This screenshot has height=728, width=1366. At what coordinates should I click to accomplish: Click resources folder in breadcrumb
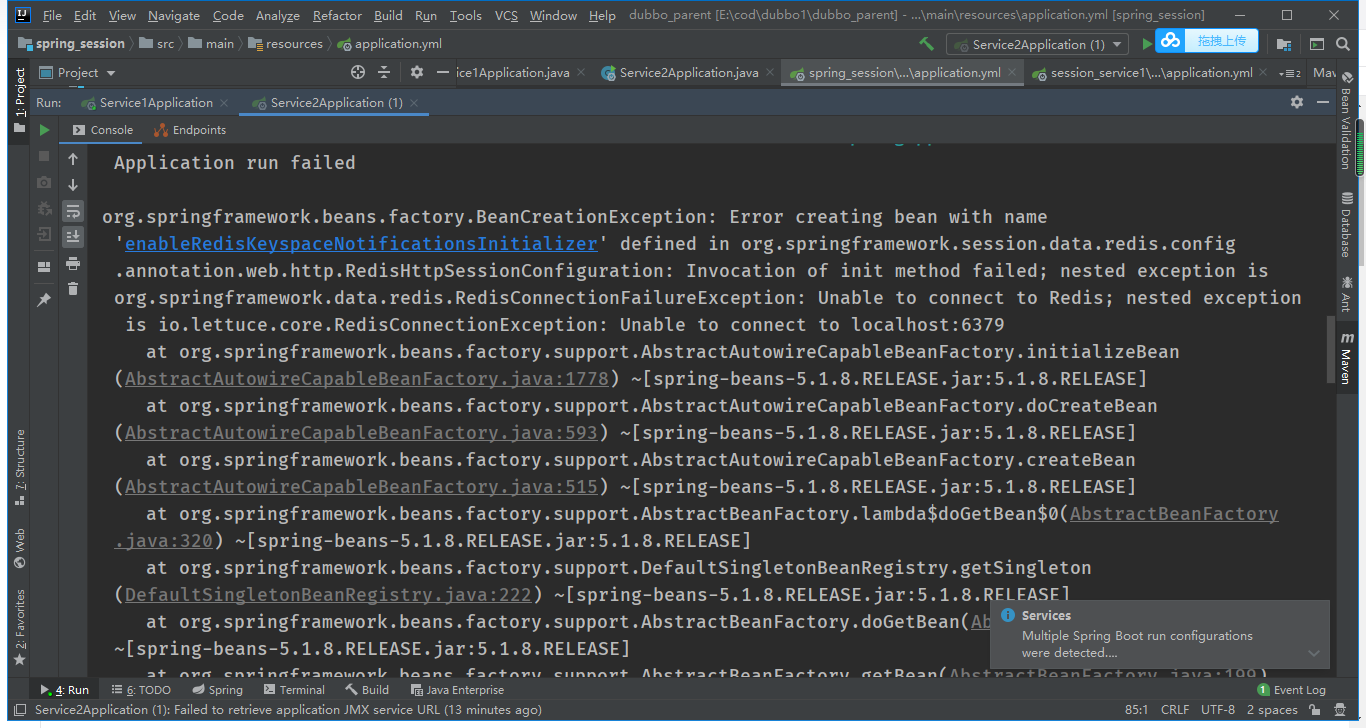point(285,44)
